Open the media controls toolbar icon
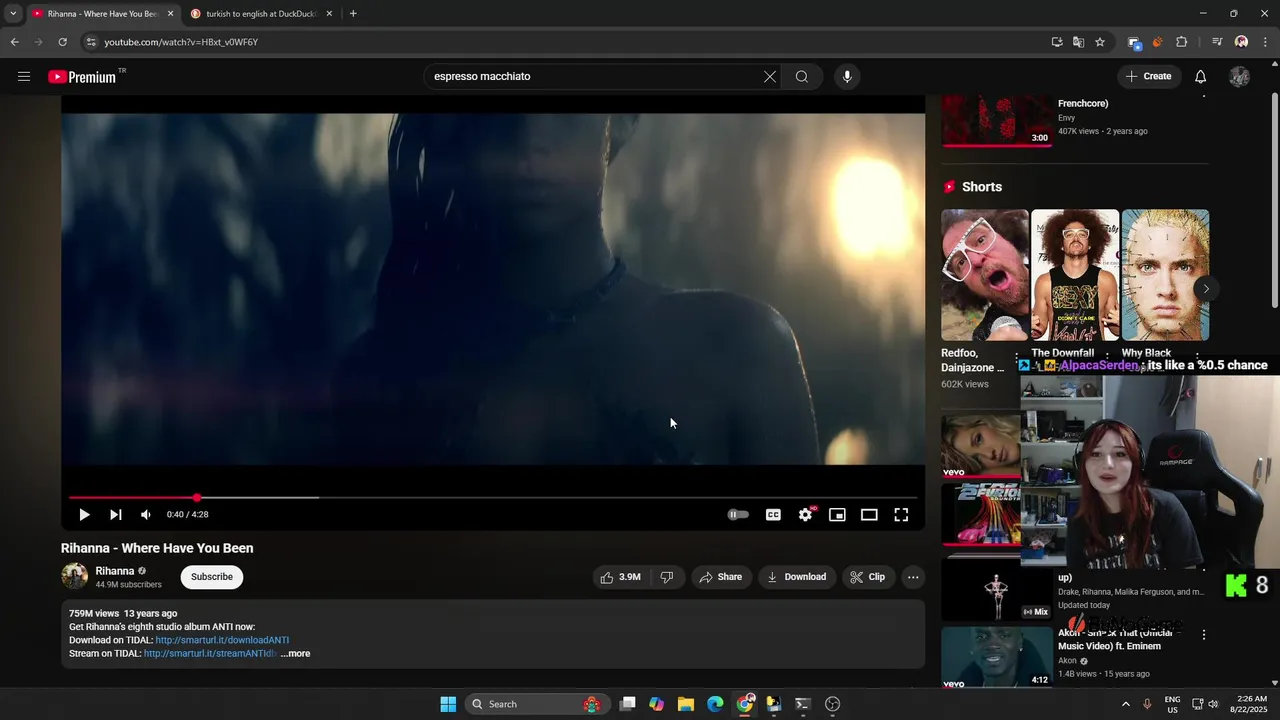 coord(1217,42)
